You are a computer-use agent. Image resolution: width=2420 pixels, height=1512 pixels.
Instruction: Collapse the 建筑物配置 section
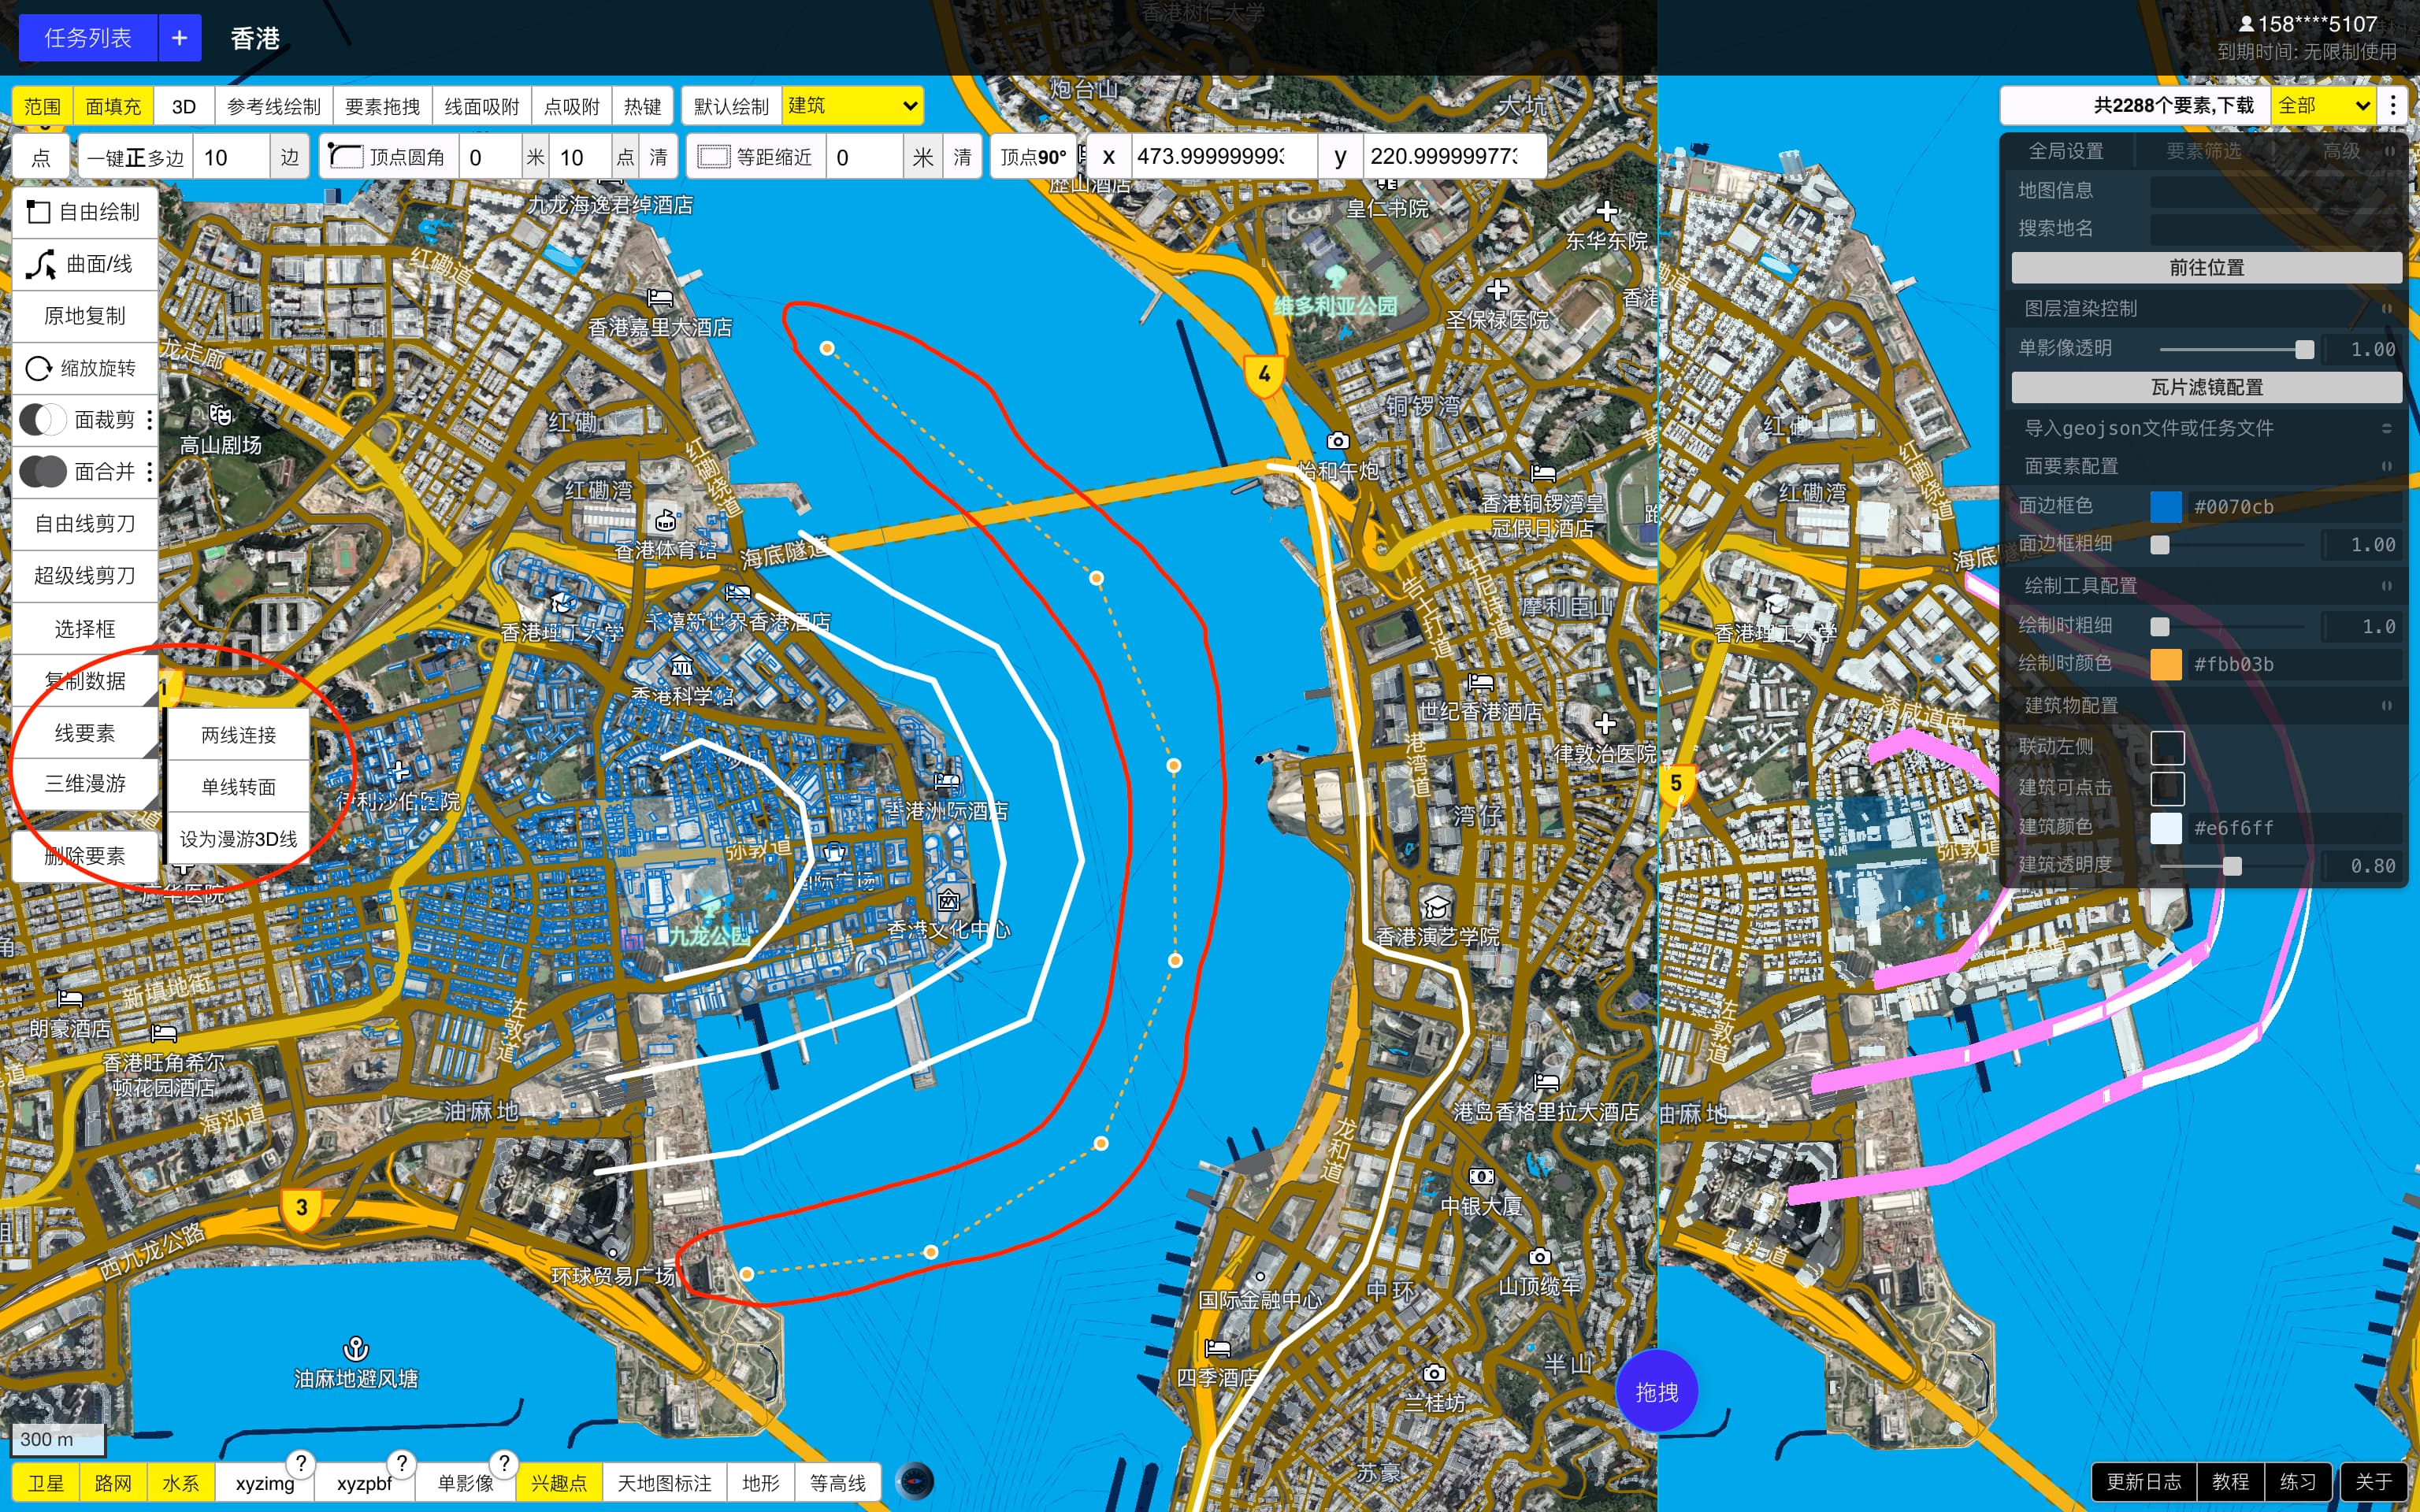click(x=2387, y=705)
